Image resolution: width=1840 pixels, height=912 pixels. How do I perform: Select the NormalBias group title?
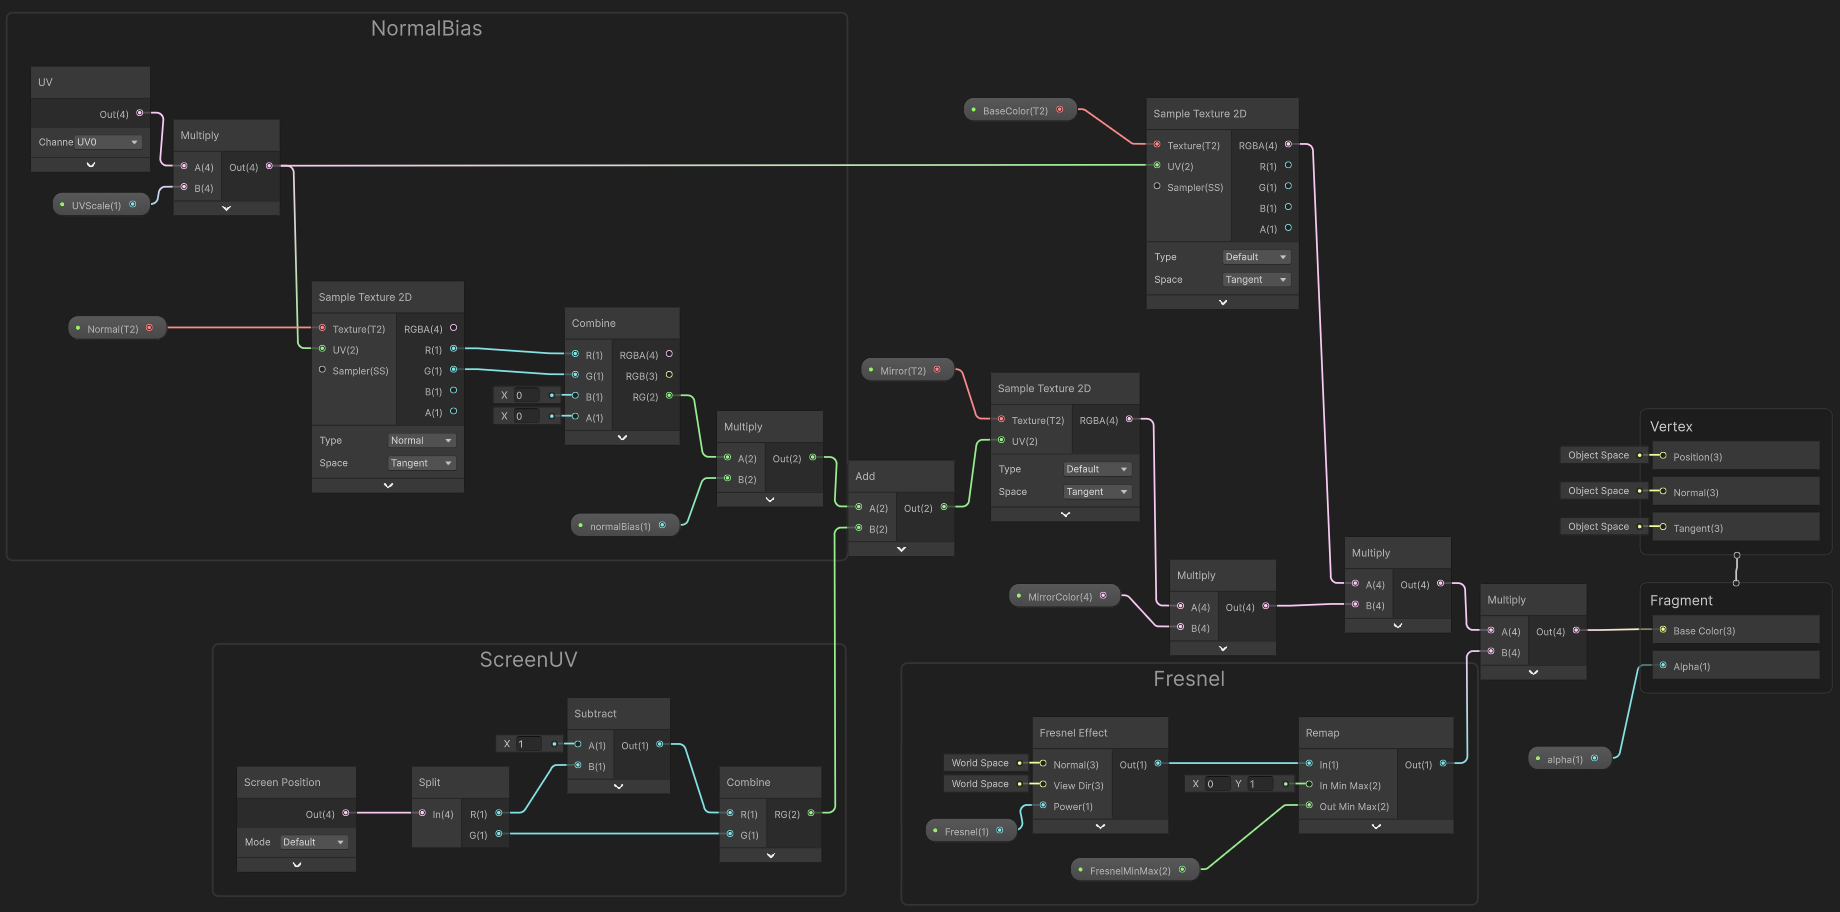[426, 29]
